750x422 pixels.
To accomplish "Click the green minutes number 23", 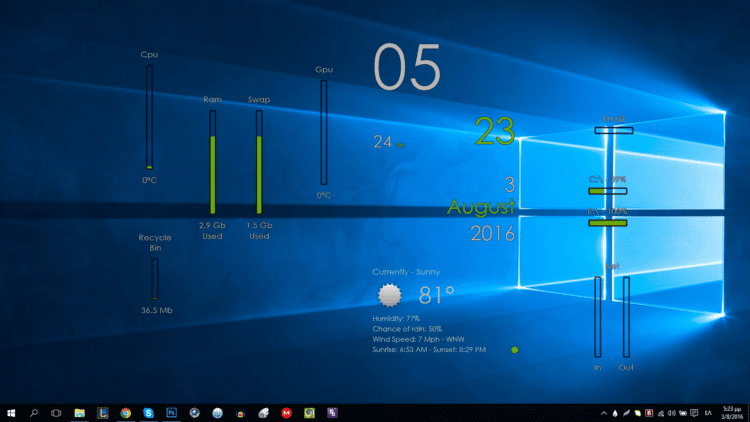I will pos(495,131).
